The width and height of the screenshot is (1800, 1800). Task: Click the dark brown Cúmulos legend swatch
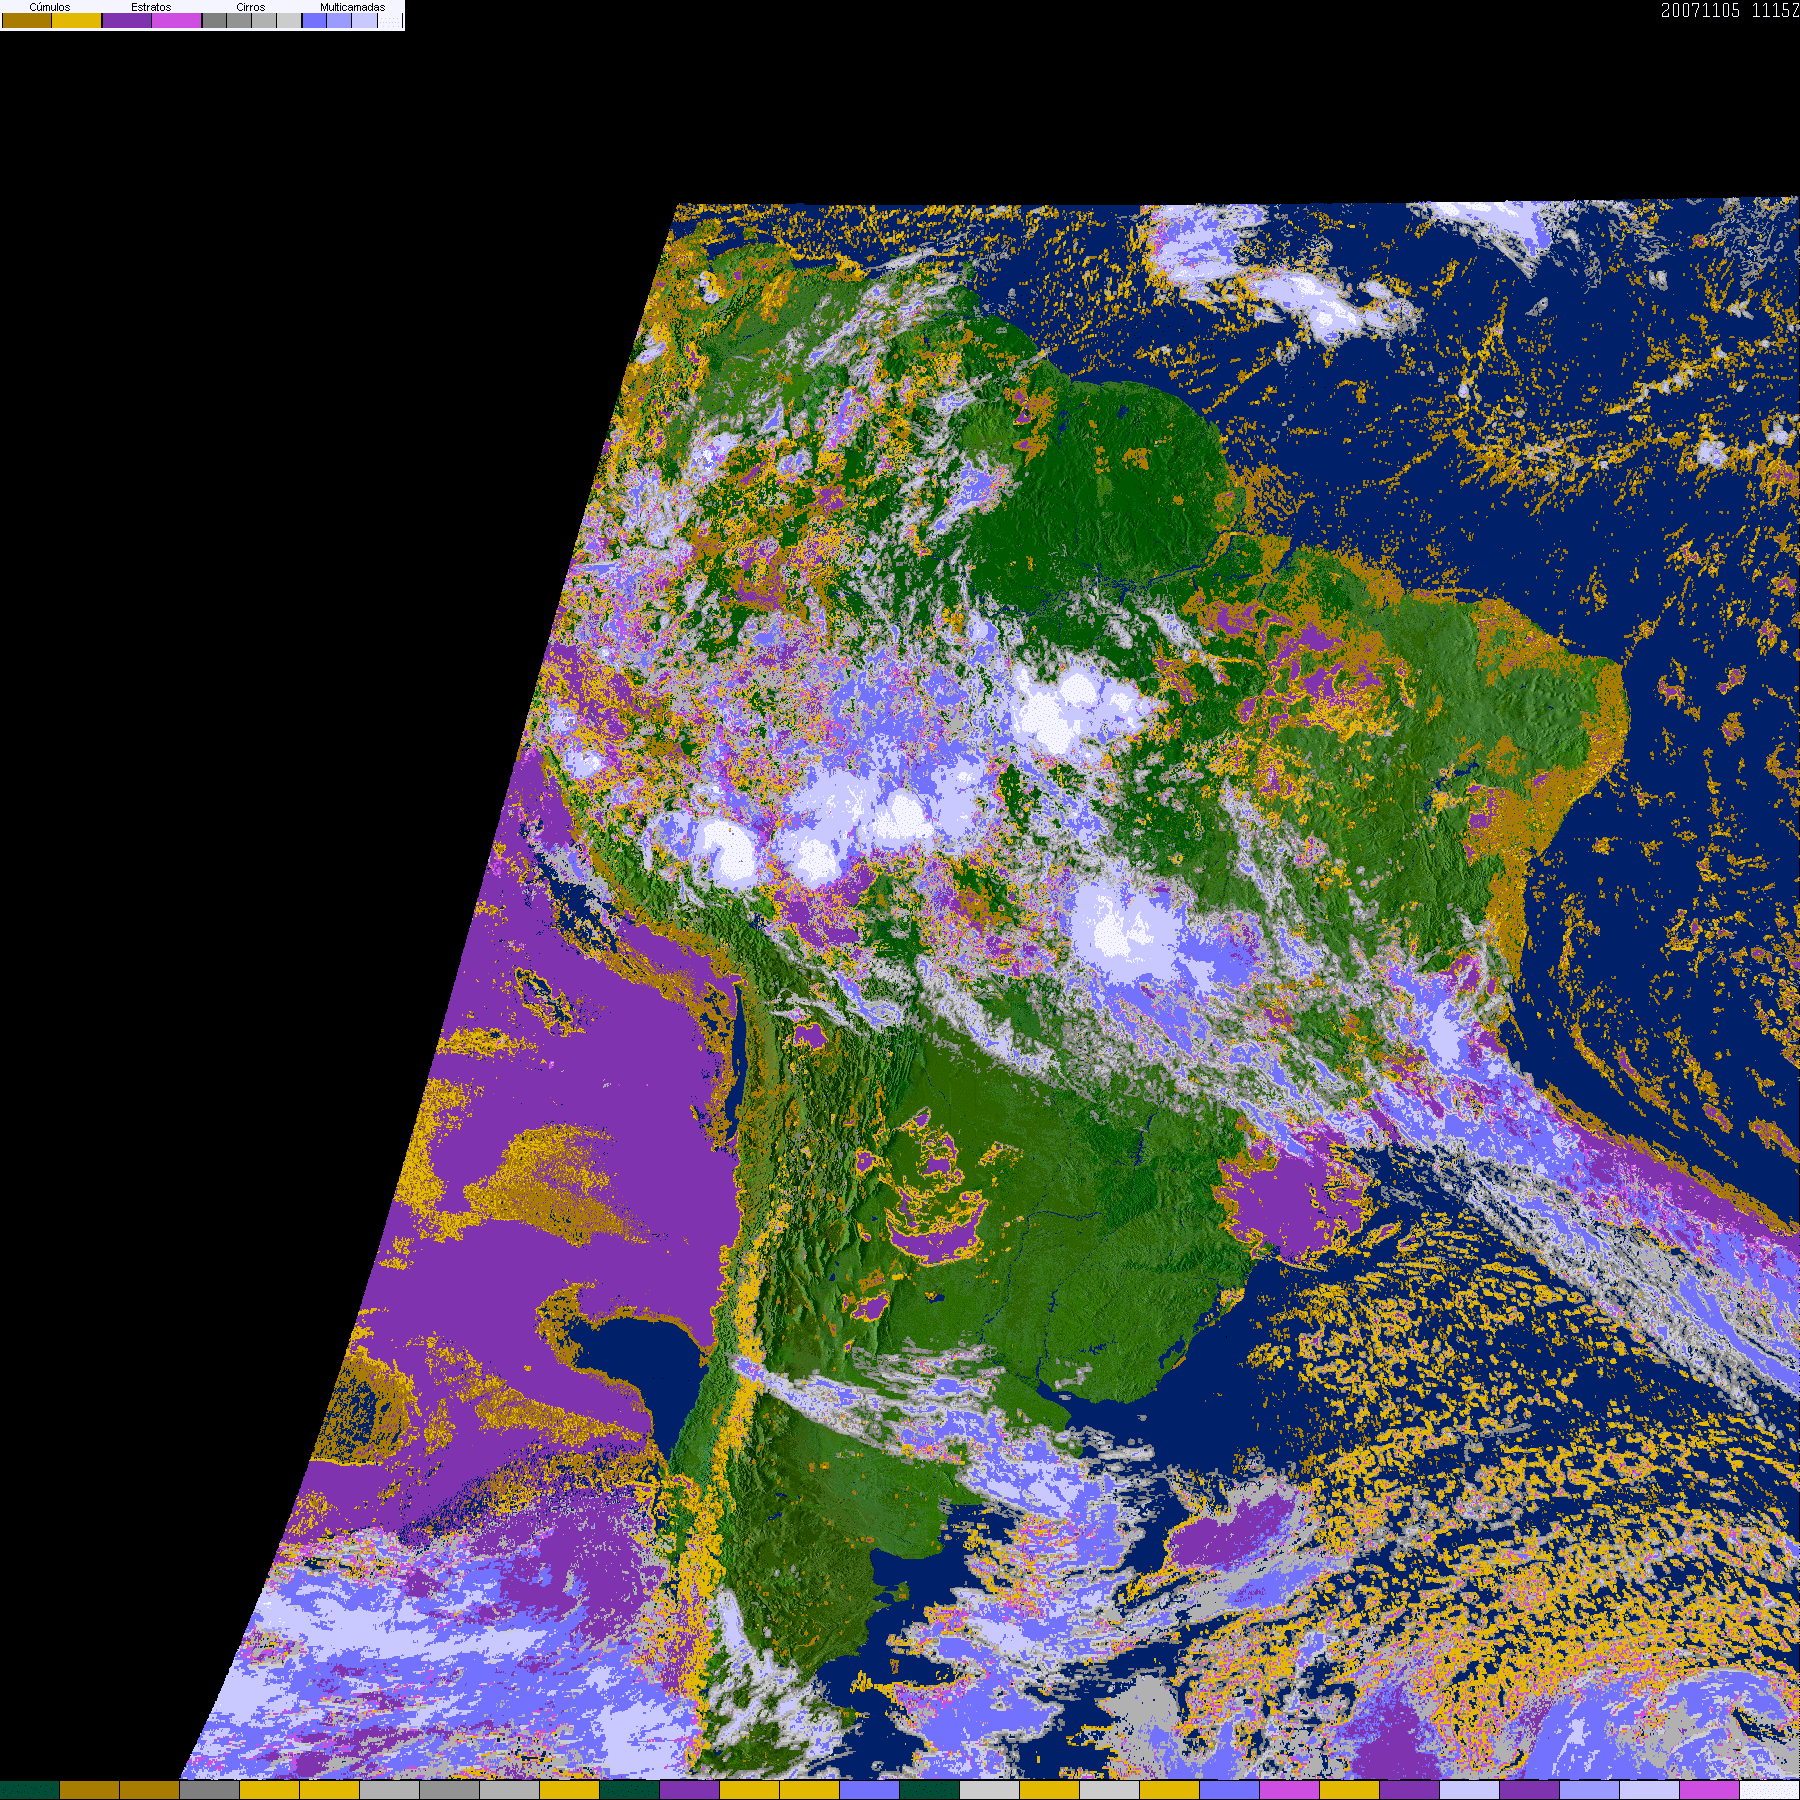27,20
